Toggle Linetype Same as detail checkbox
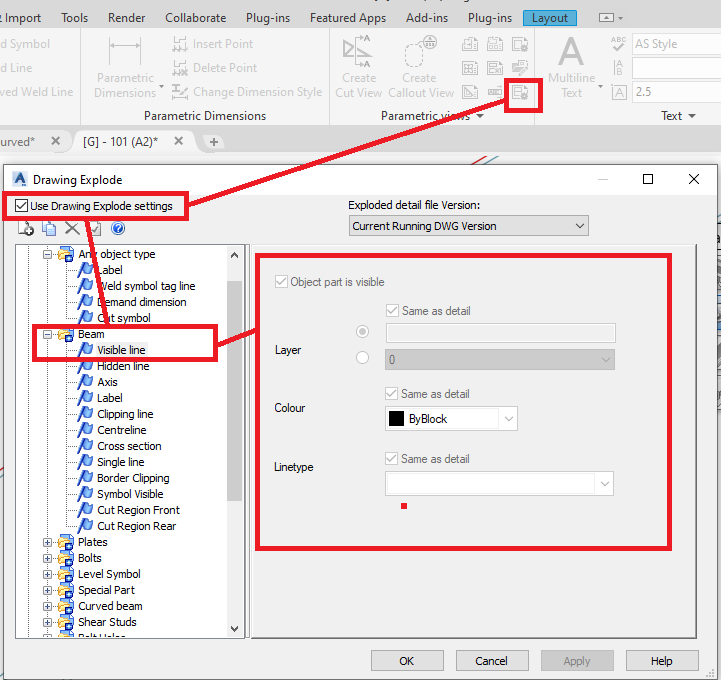Image resolution: width=721 pixels, height=680 pixels. tap(391, 458)
